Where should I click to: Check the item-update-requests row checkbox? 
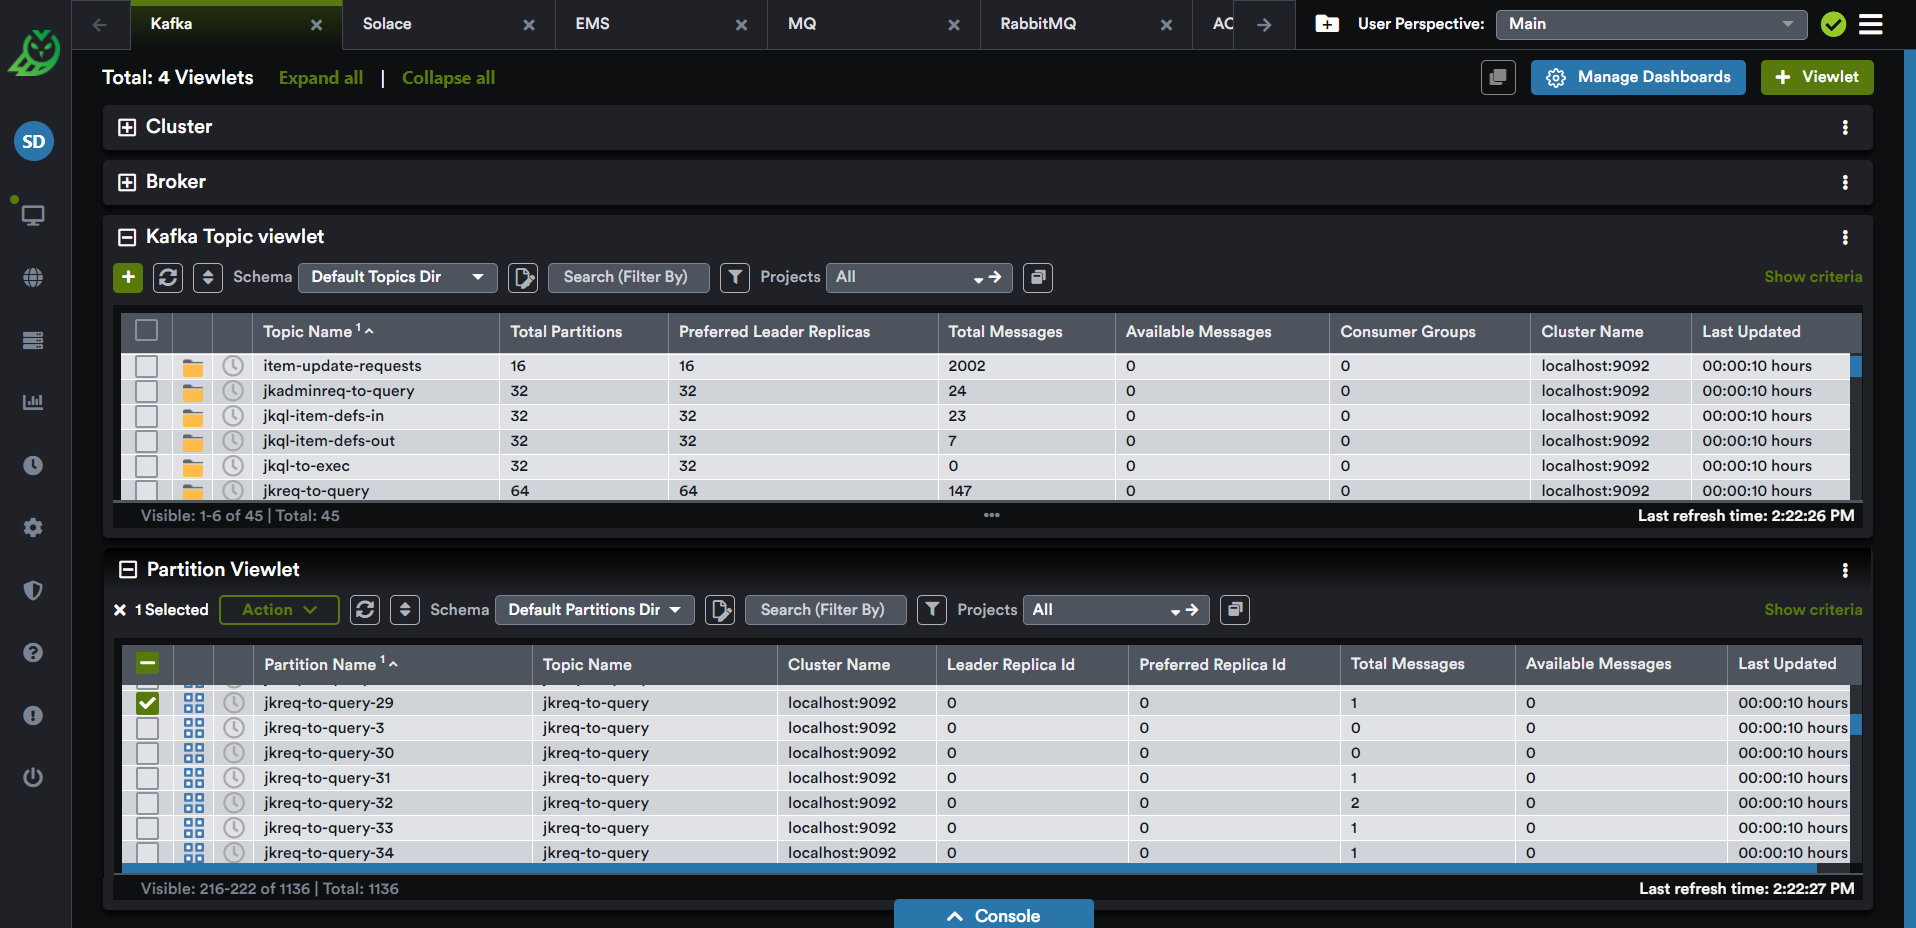click(x=147, y=366)
